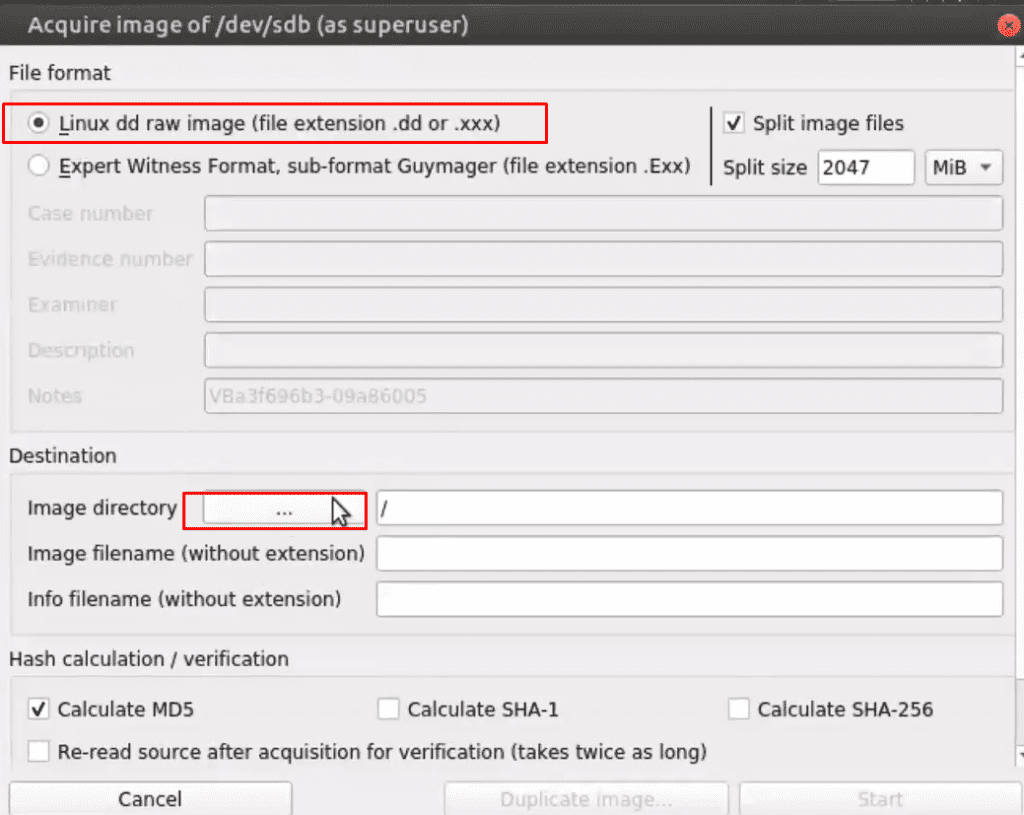1024x815 pixels.
Task: Enable Calculate SHA-256 checkbox
Action: (x=738, y=709)
